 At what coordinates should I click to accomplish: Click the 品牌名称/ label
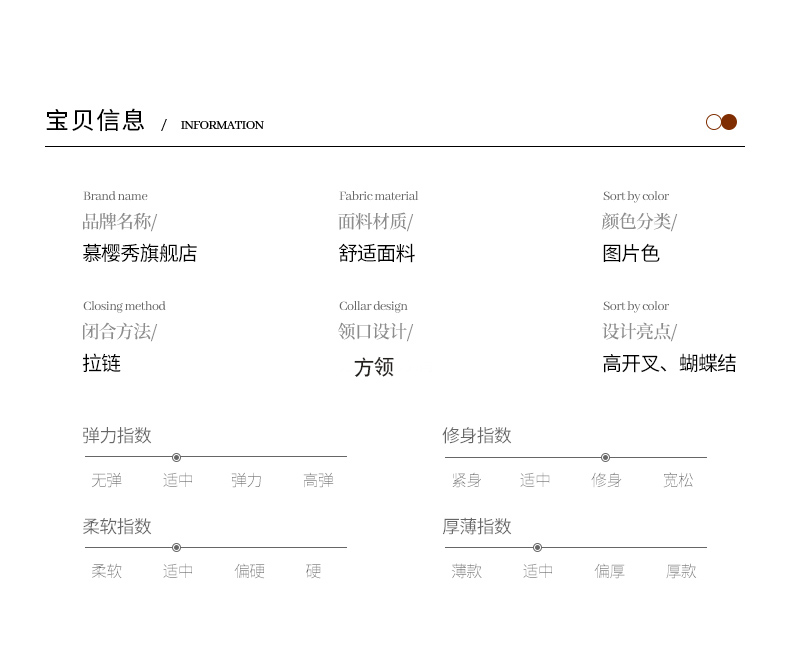[x=119, y=221]
